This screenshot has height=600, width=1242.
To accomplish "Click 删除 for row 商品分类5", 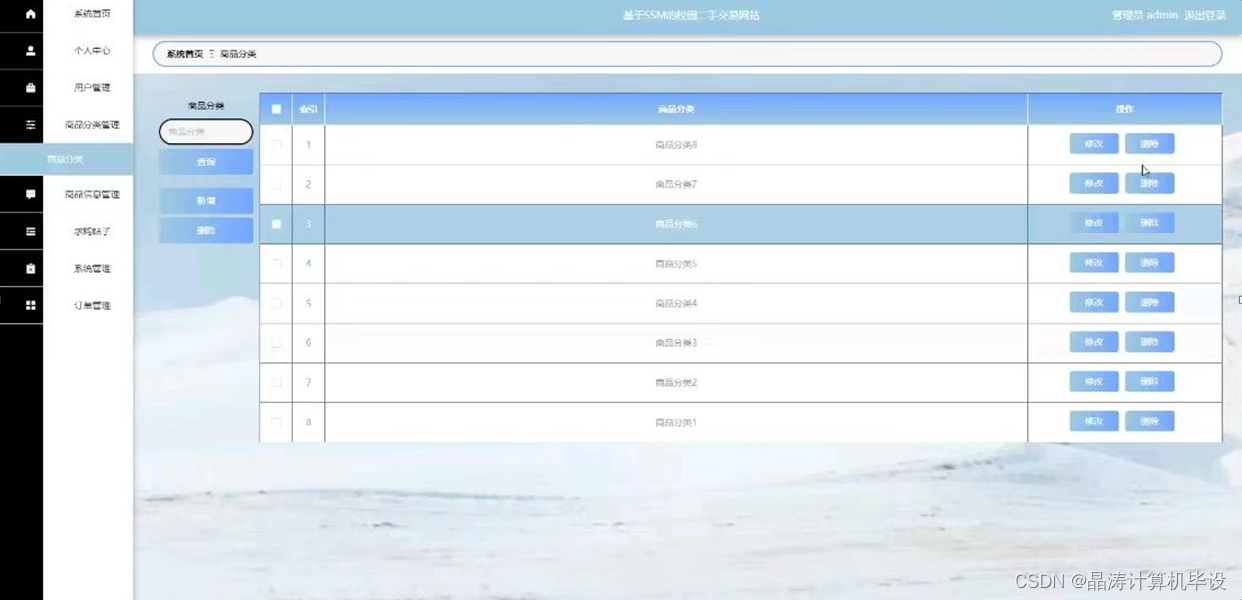I will tap(1149, 263).
